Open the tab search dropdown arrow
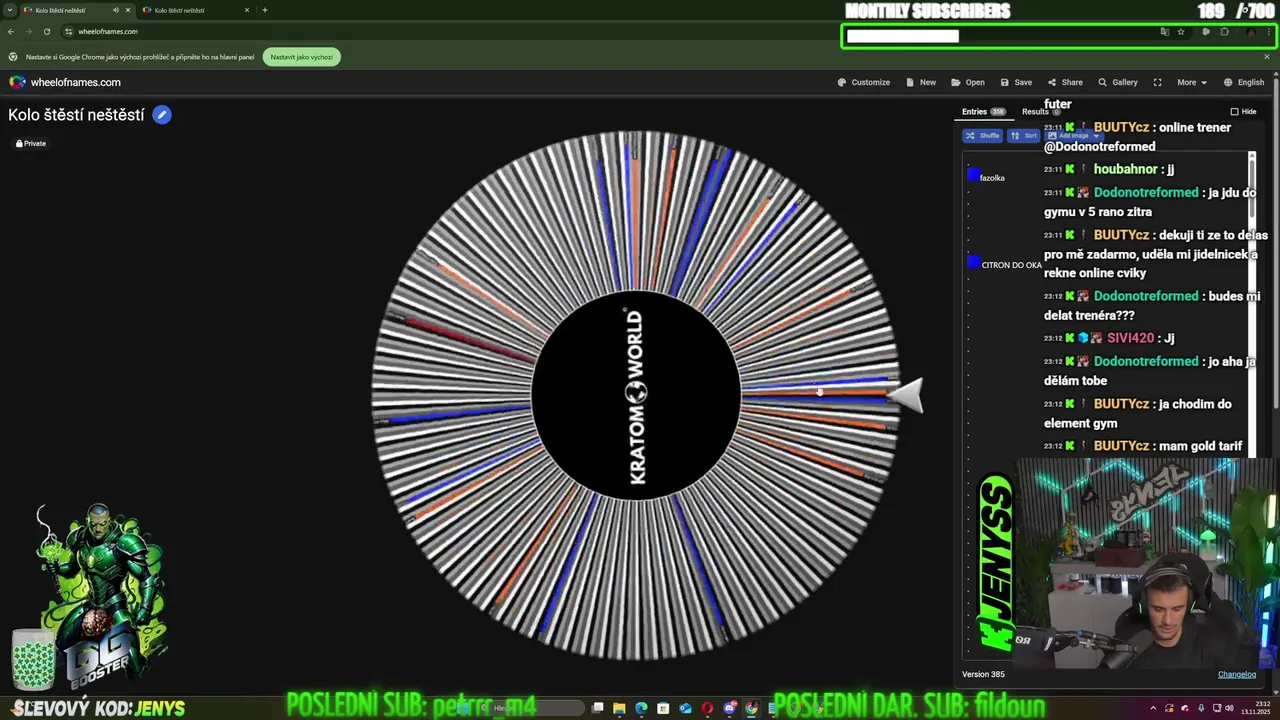The image size is (1280, 720). [x=10, y=10]
